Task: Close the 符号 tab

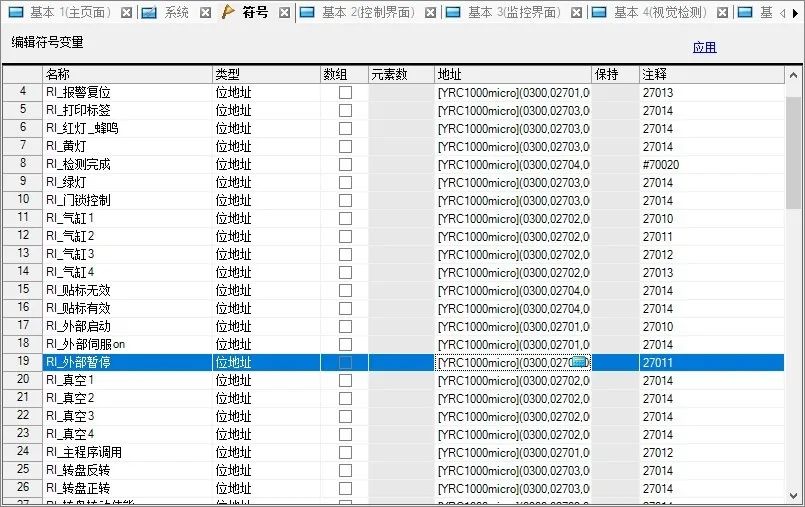Action: 285,13
